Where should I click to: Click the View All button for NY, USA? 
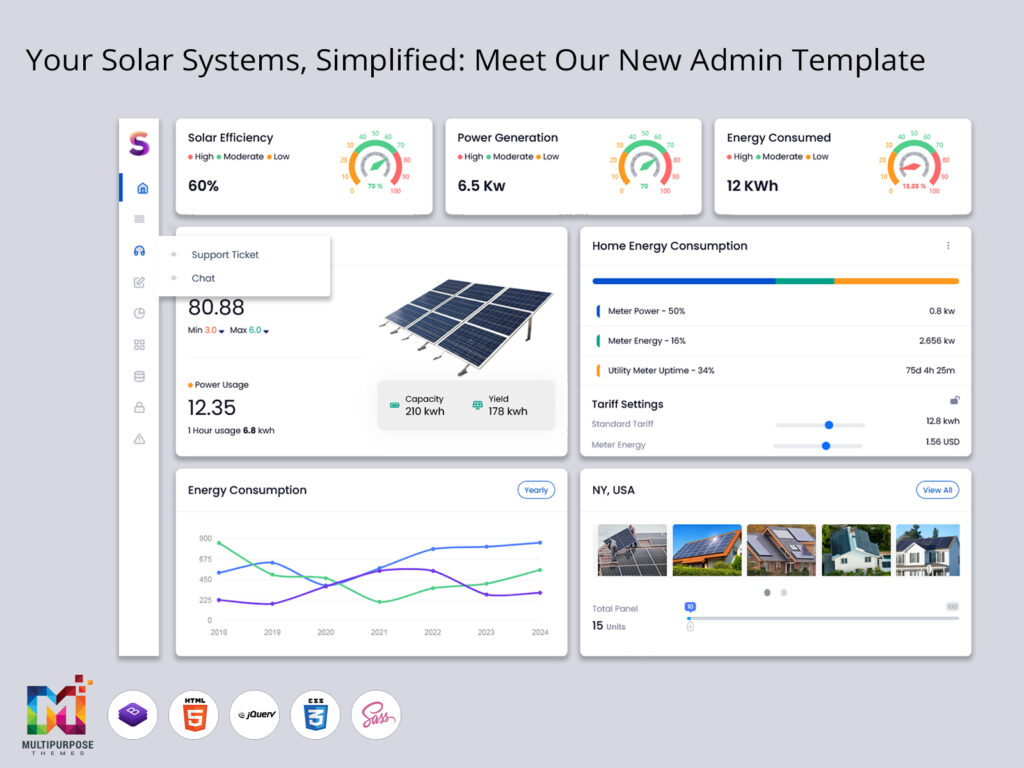tap(937, 490)
